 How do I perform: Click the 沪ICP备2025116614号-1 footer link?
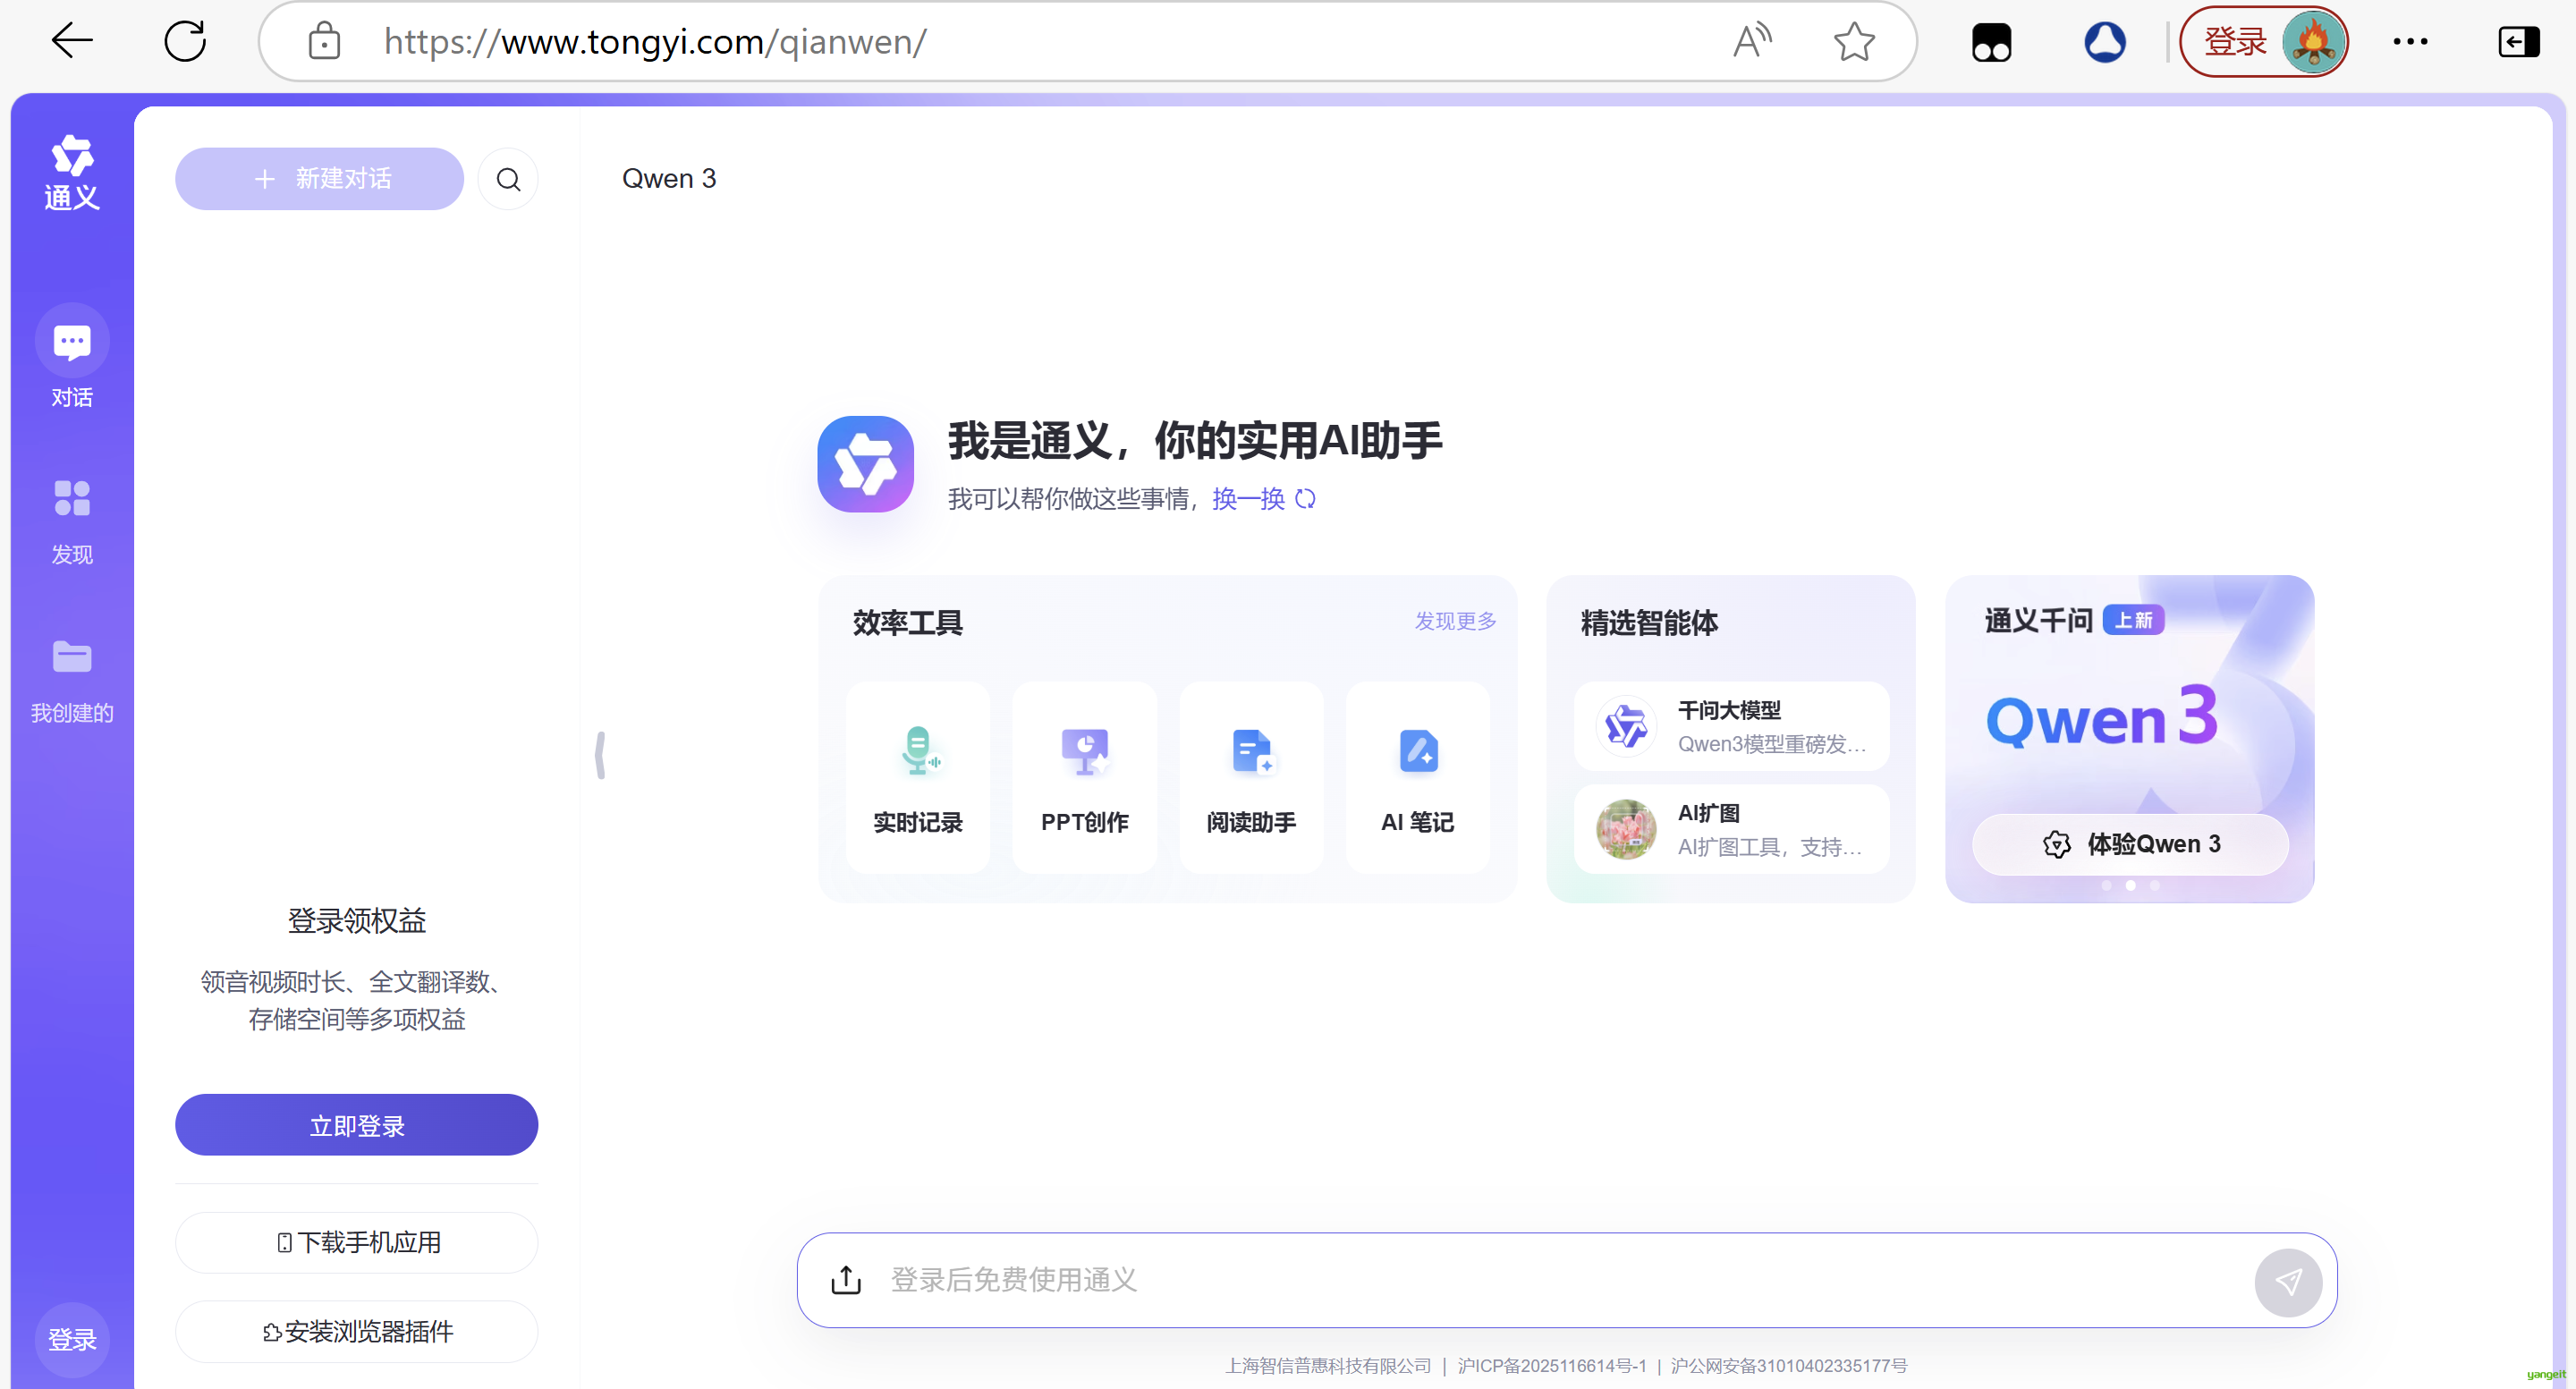click(1552, 1366)
